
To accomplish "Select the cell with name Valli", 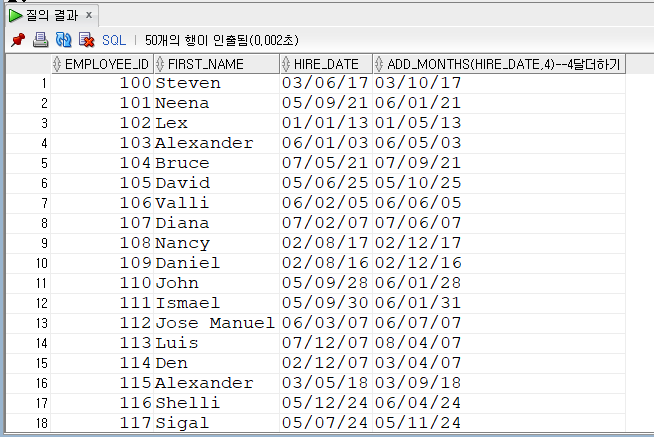I will (x=216, y=203).
